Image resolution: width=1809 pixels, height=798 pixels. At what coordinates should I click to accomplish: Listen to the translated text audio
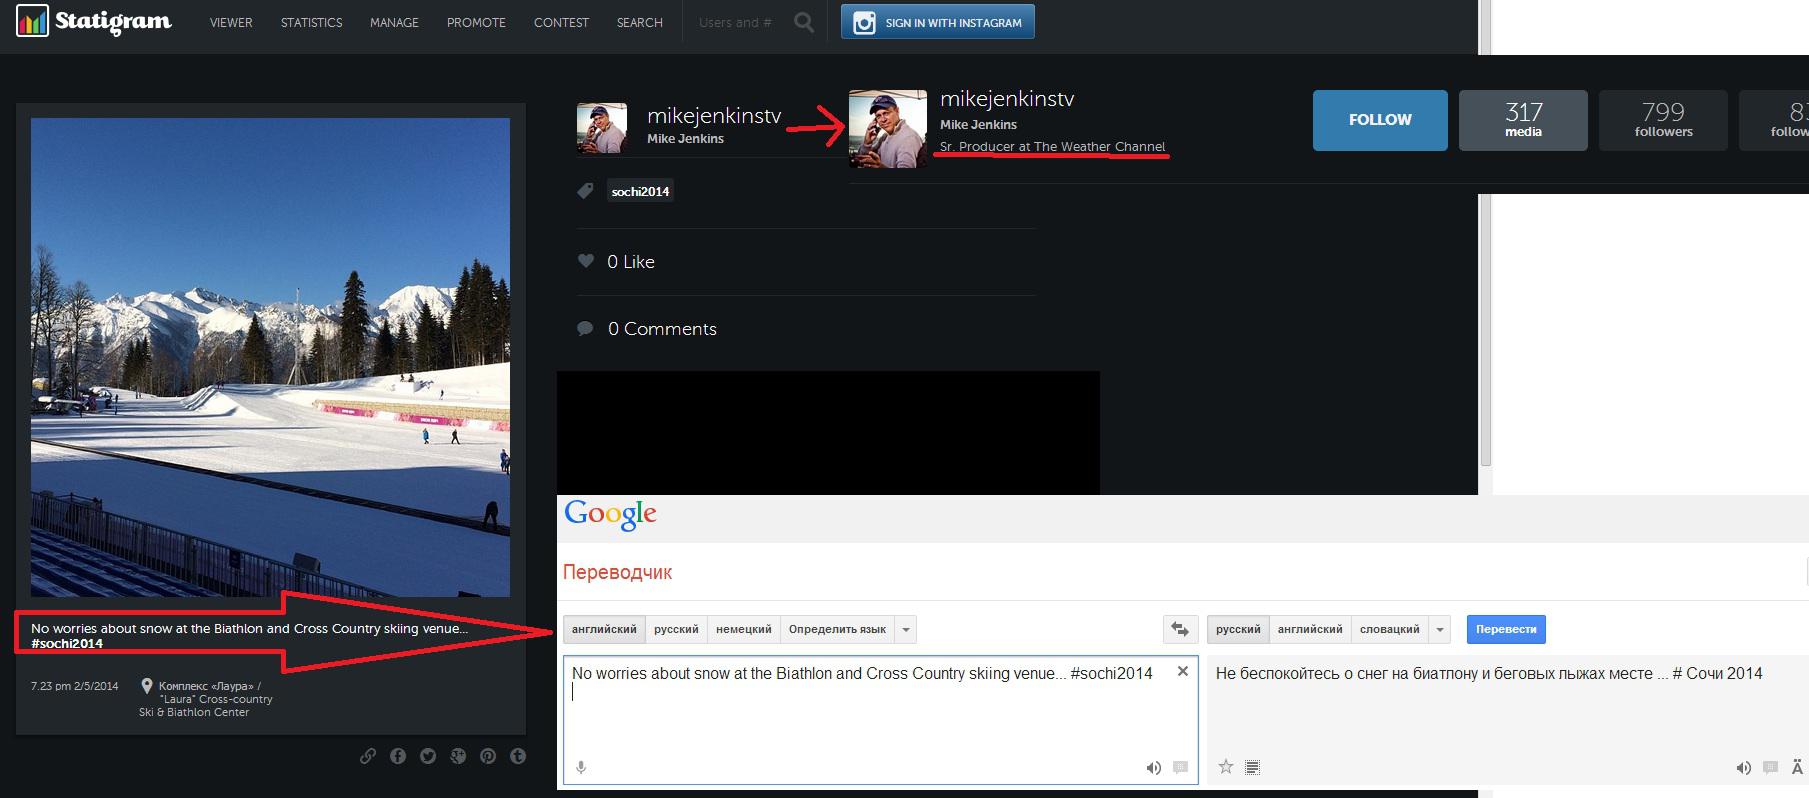1743,768
